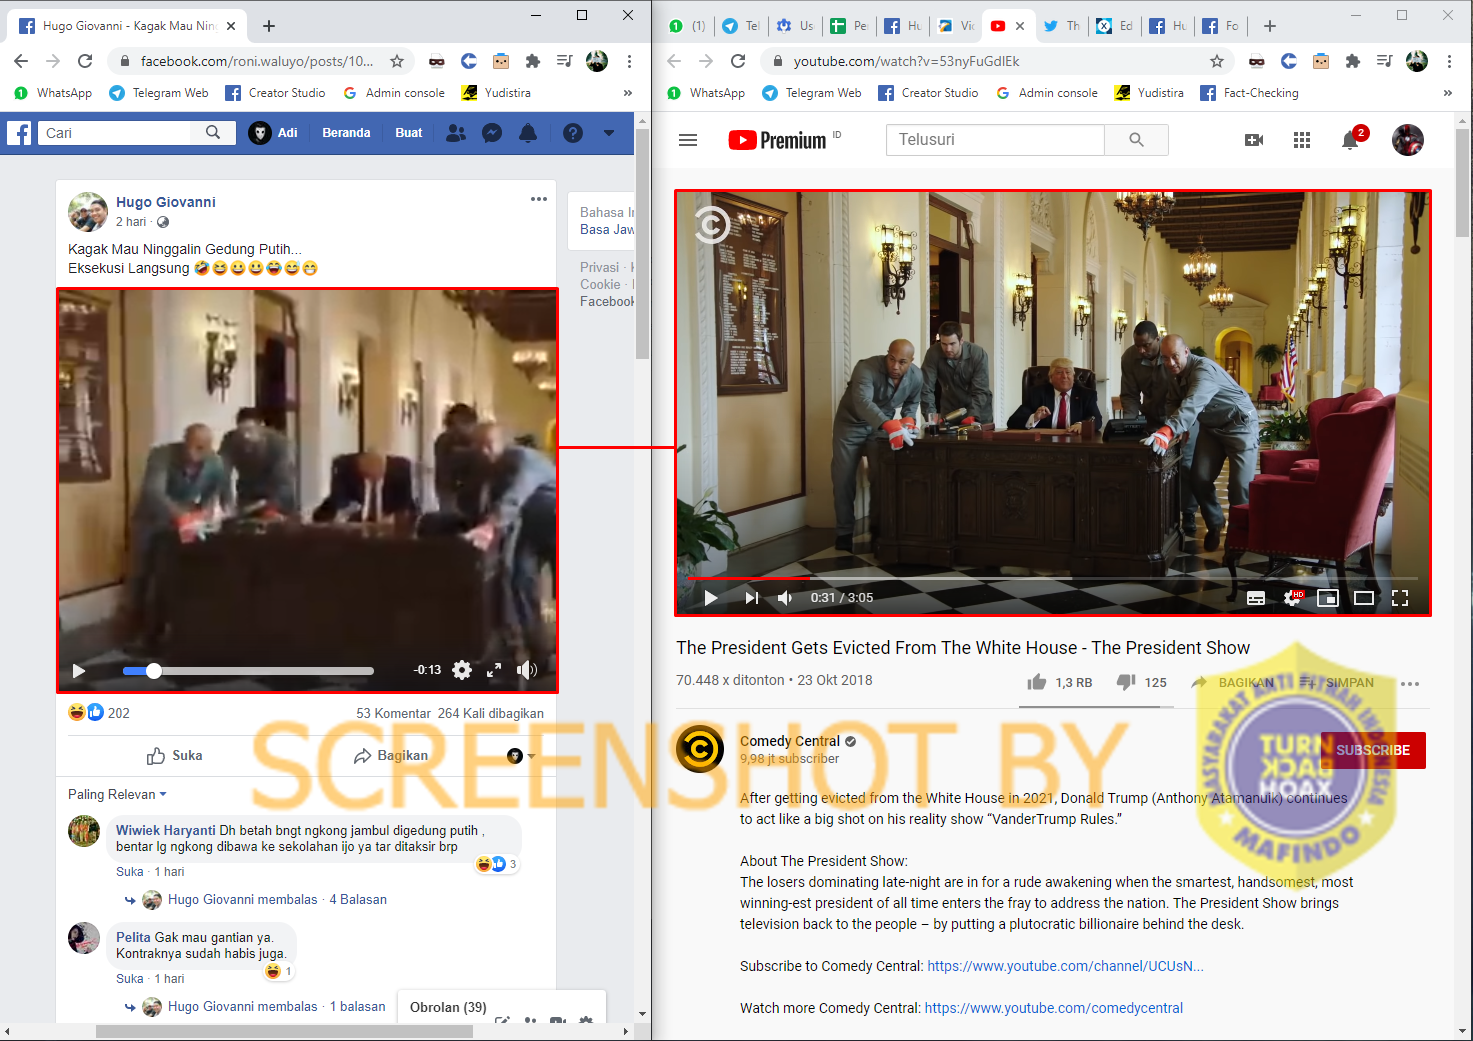Screen dimensions: 1473x1041
Task: Open Facebook friend requests icon
Action: tap(456, 133)
